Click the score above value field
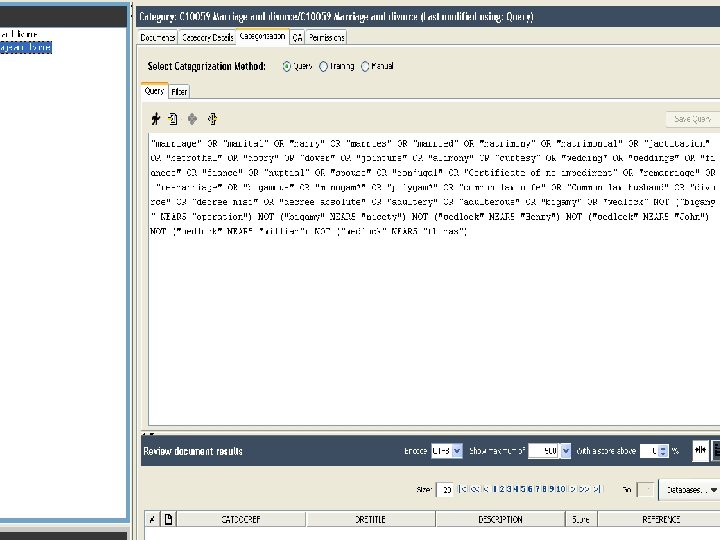This screenshot has height=540, width=720. (649, 451)
